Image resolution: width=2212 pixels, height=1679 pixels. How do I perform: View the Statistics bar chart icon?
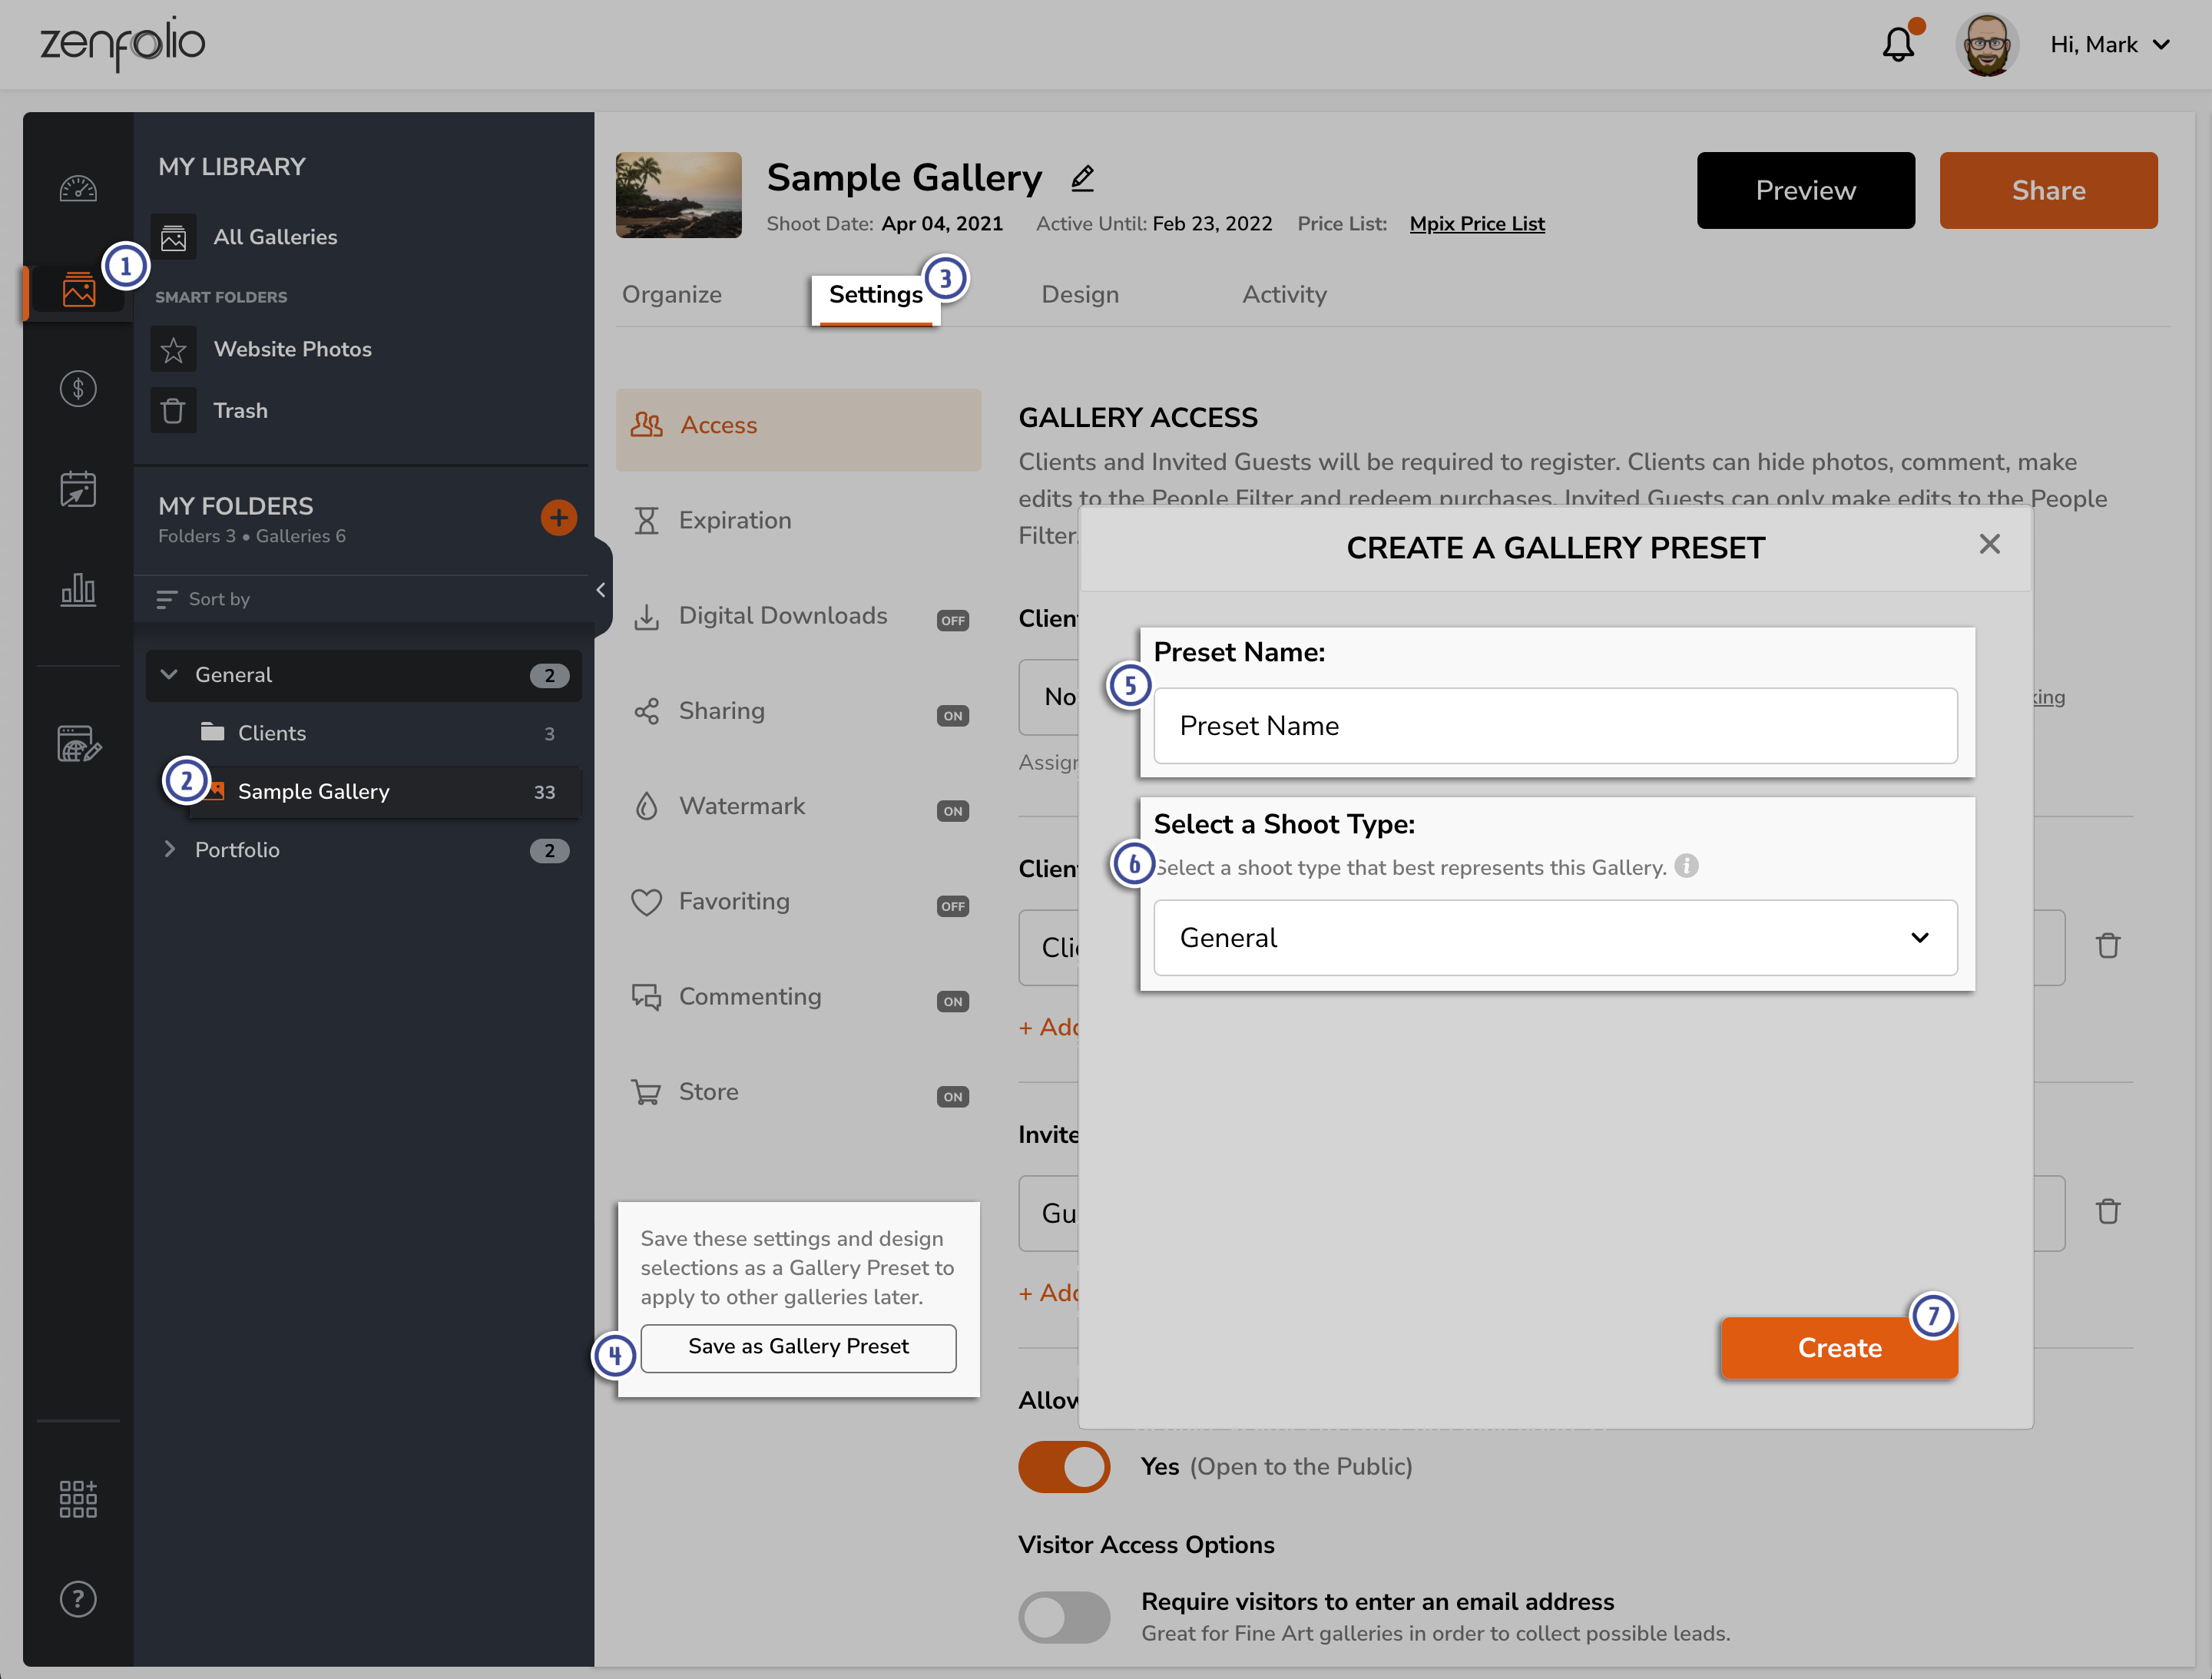point(78,590)
